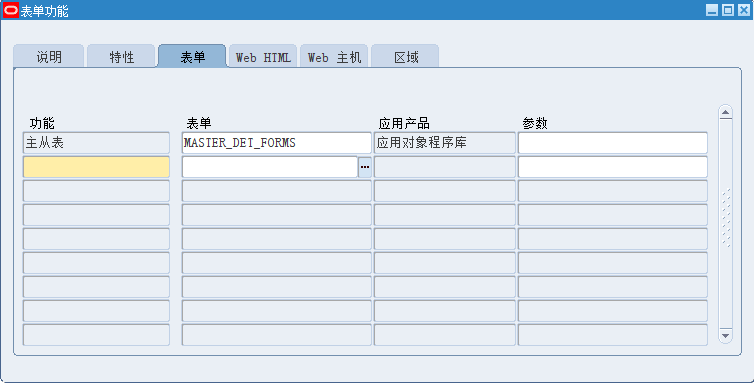
Task: Open the Web HTML tab
Action: (x=263, y=57)
